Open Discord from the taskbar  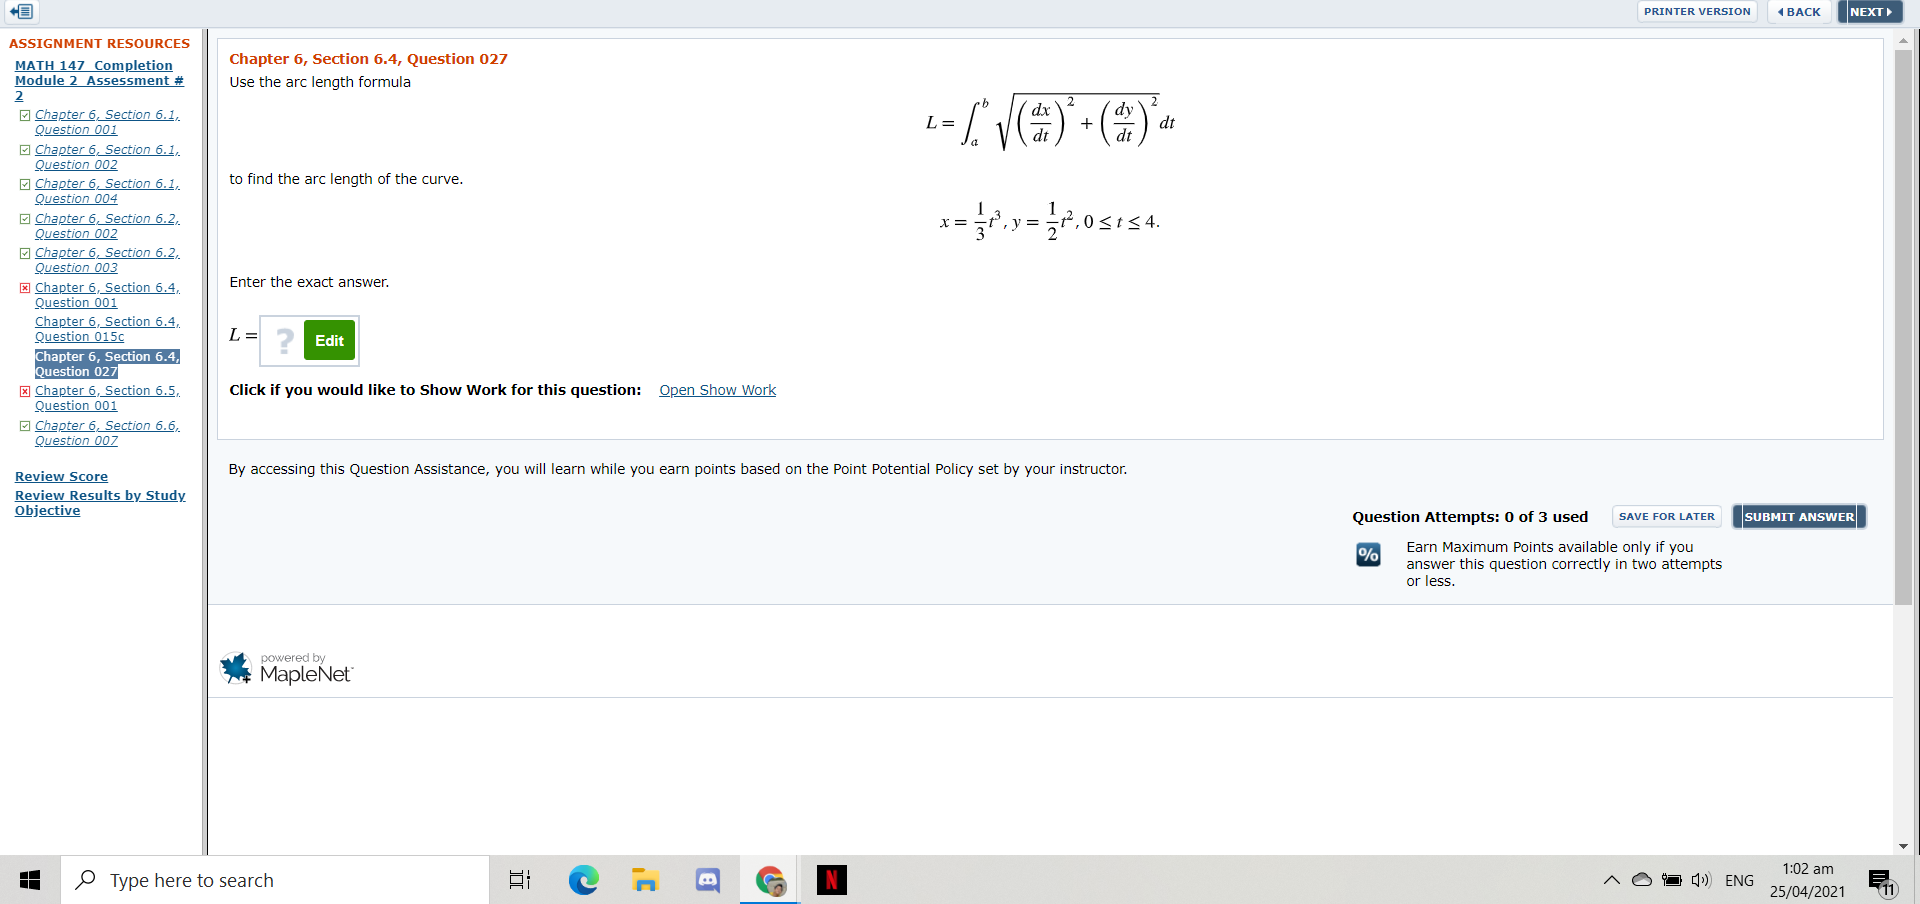coord(707,880)
